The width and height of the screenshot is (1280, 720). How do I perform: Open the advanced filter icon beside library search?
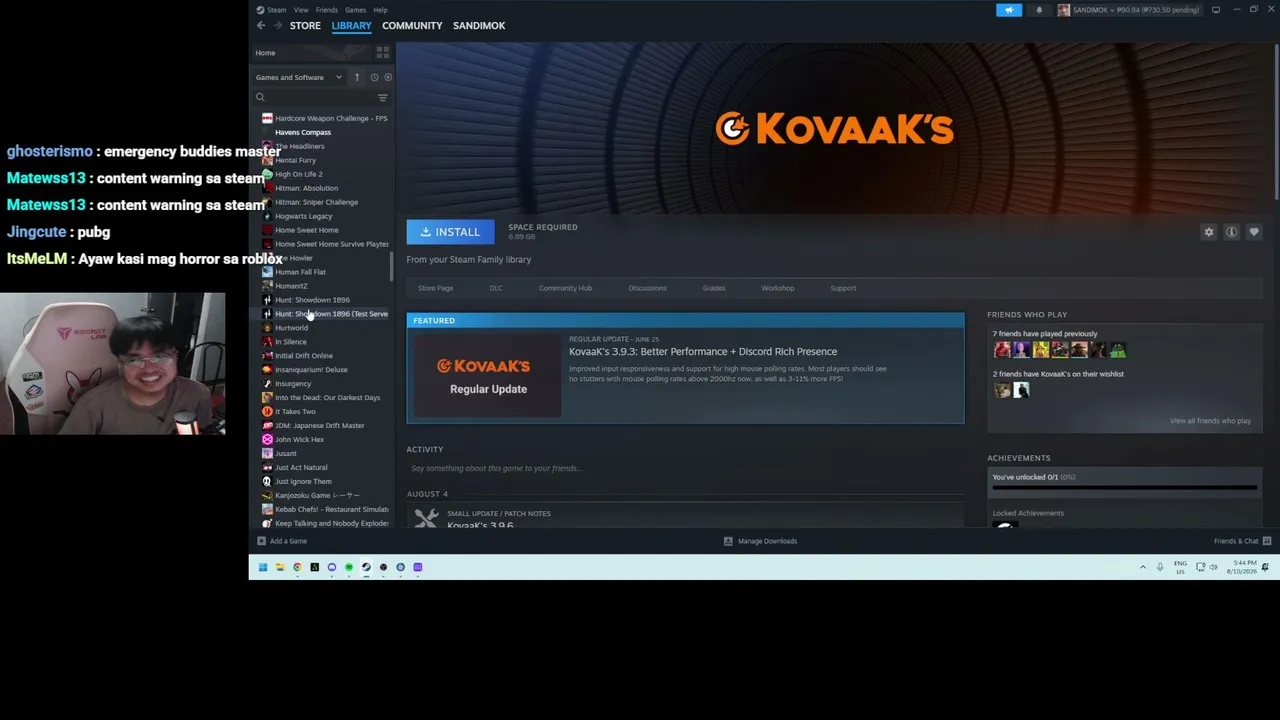382,97
